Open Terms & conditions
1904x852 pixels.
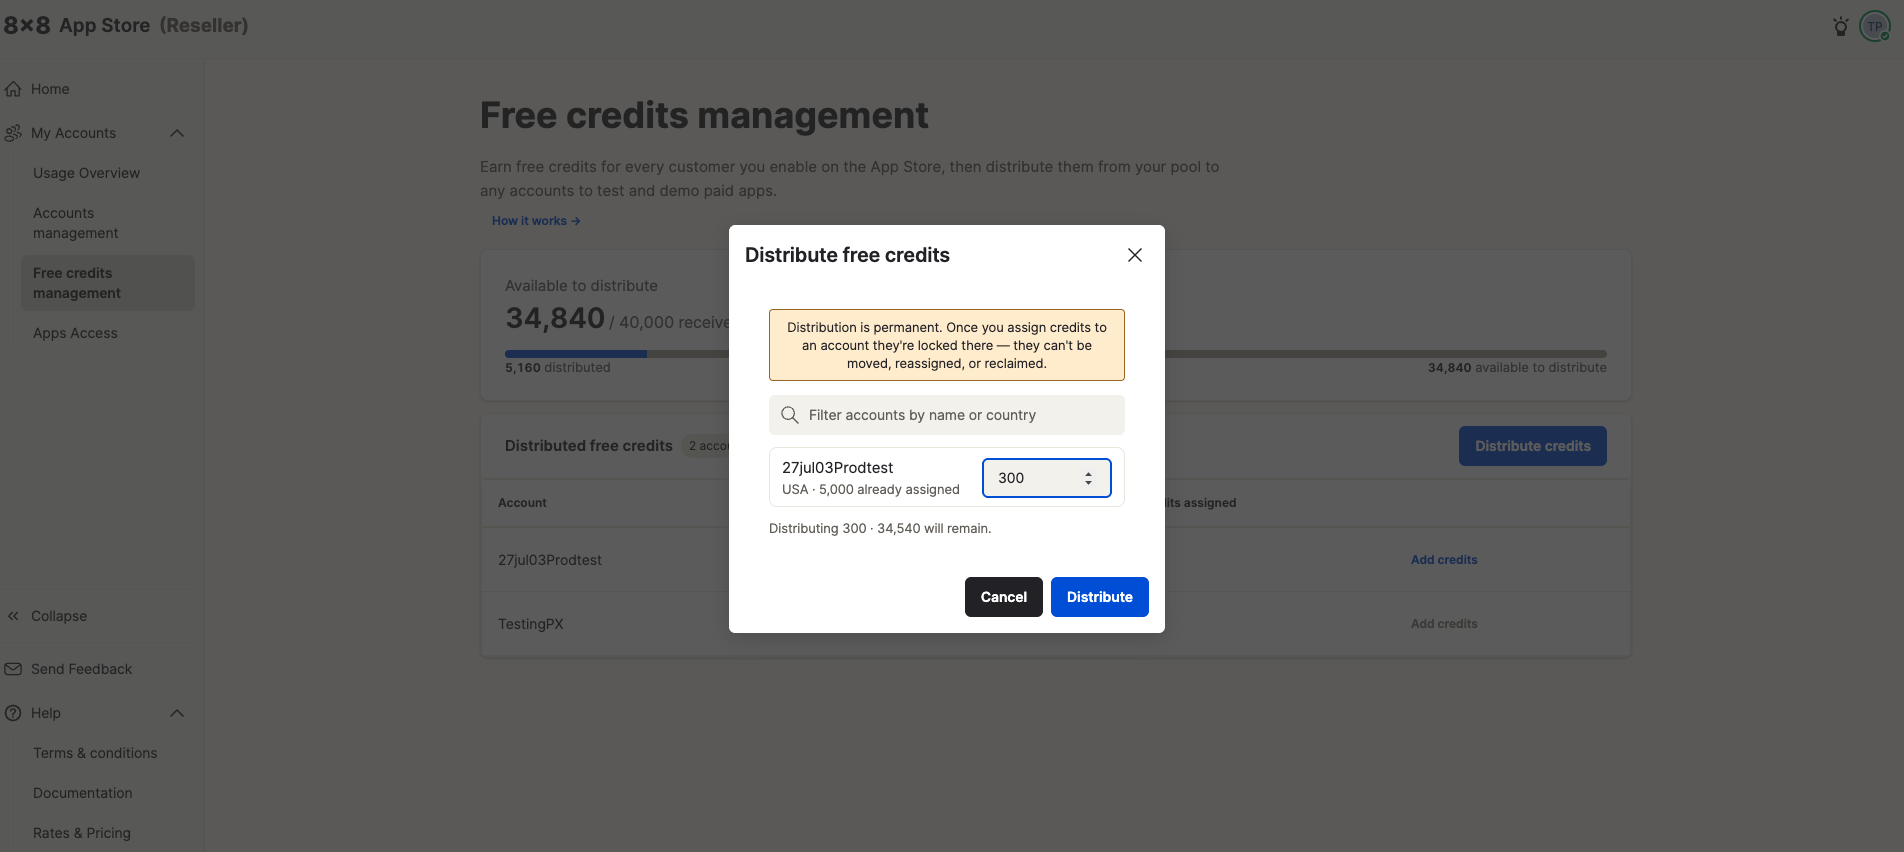(x=95, y=753)
